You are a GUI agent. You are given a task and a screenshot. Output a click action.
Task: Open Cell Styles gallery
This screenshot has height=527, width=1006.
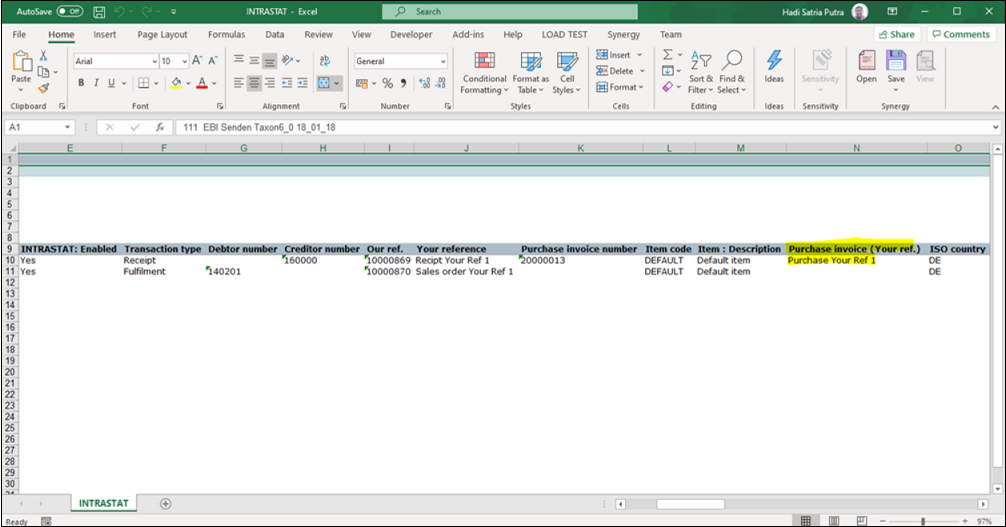567,73
